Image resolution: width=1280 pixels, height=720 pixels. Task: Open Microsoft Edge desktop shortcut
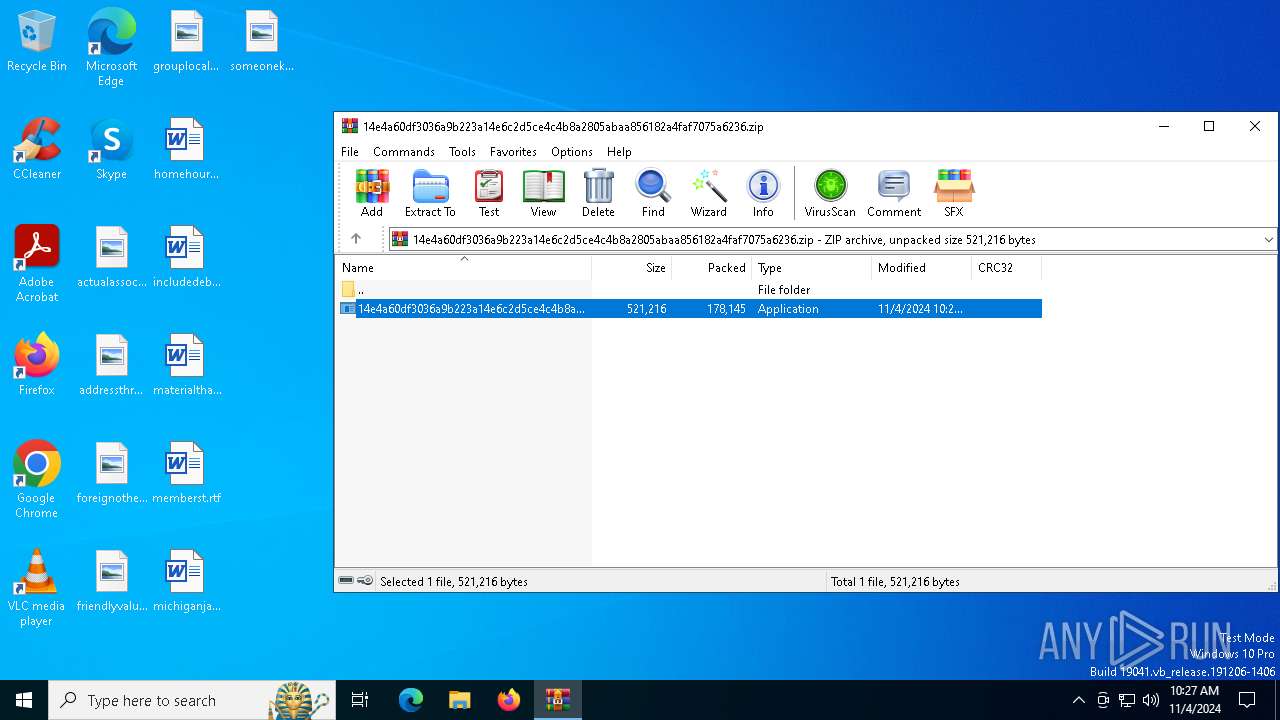point(111,48)
